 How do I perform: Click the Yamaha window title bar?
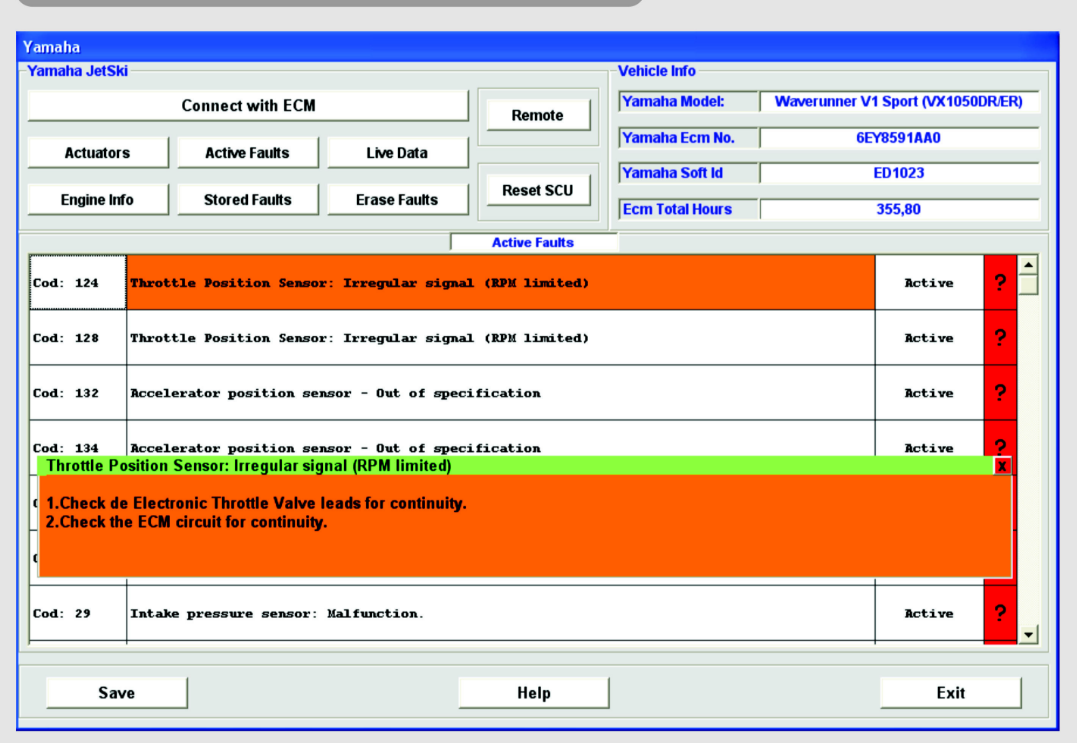click(x=538, y=47)
